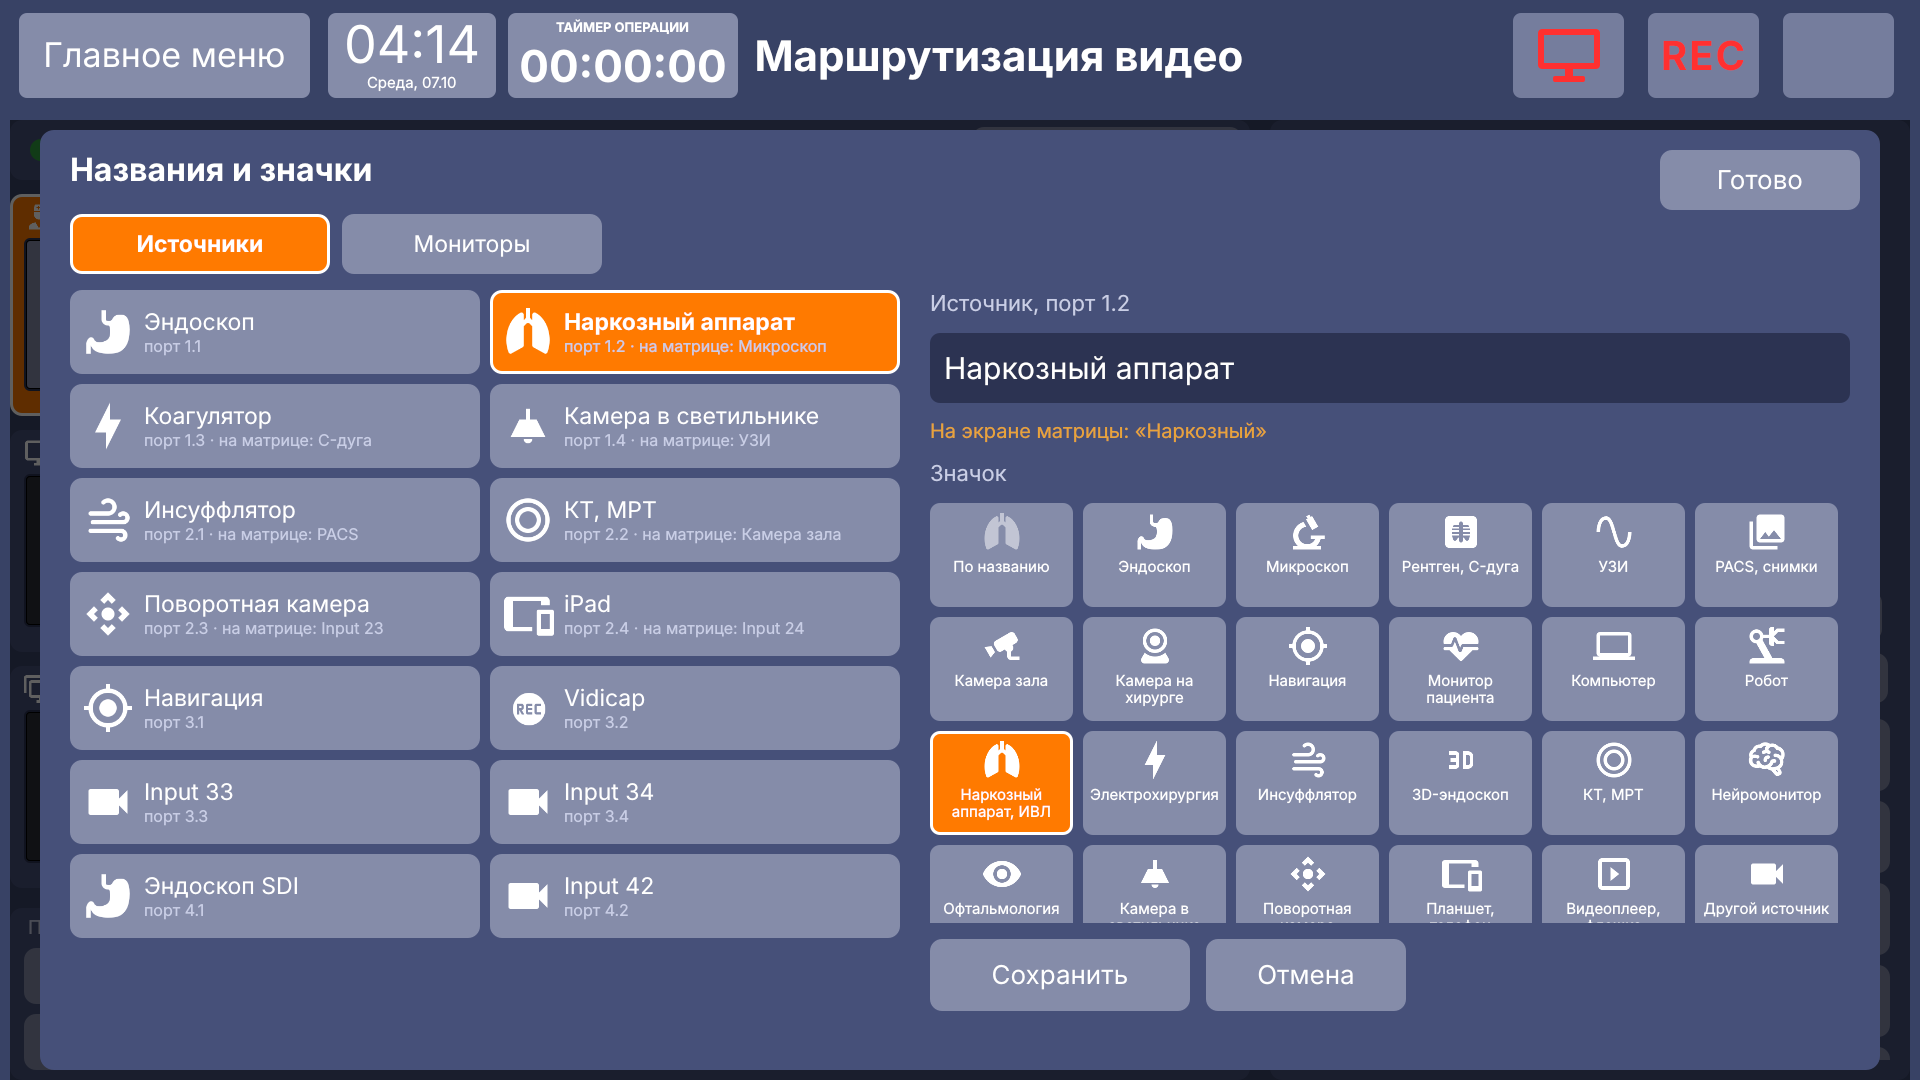This screenshot has width=1920, height=1080.
Task: Select the УЗИ wave icon
Action: pos(1613,554)
